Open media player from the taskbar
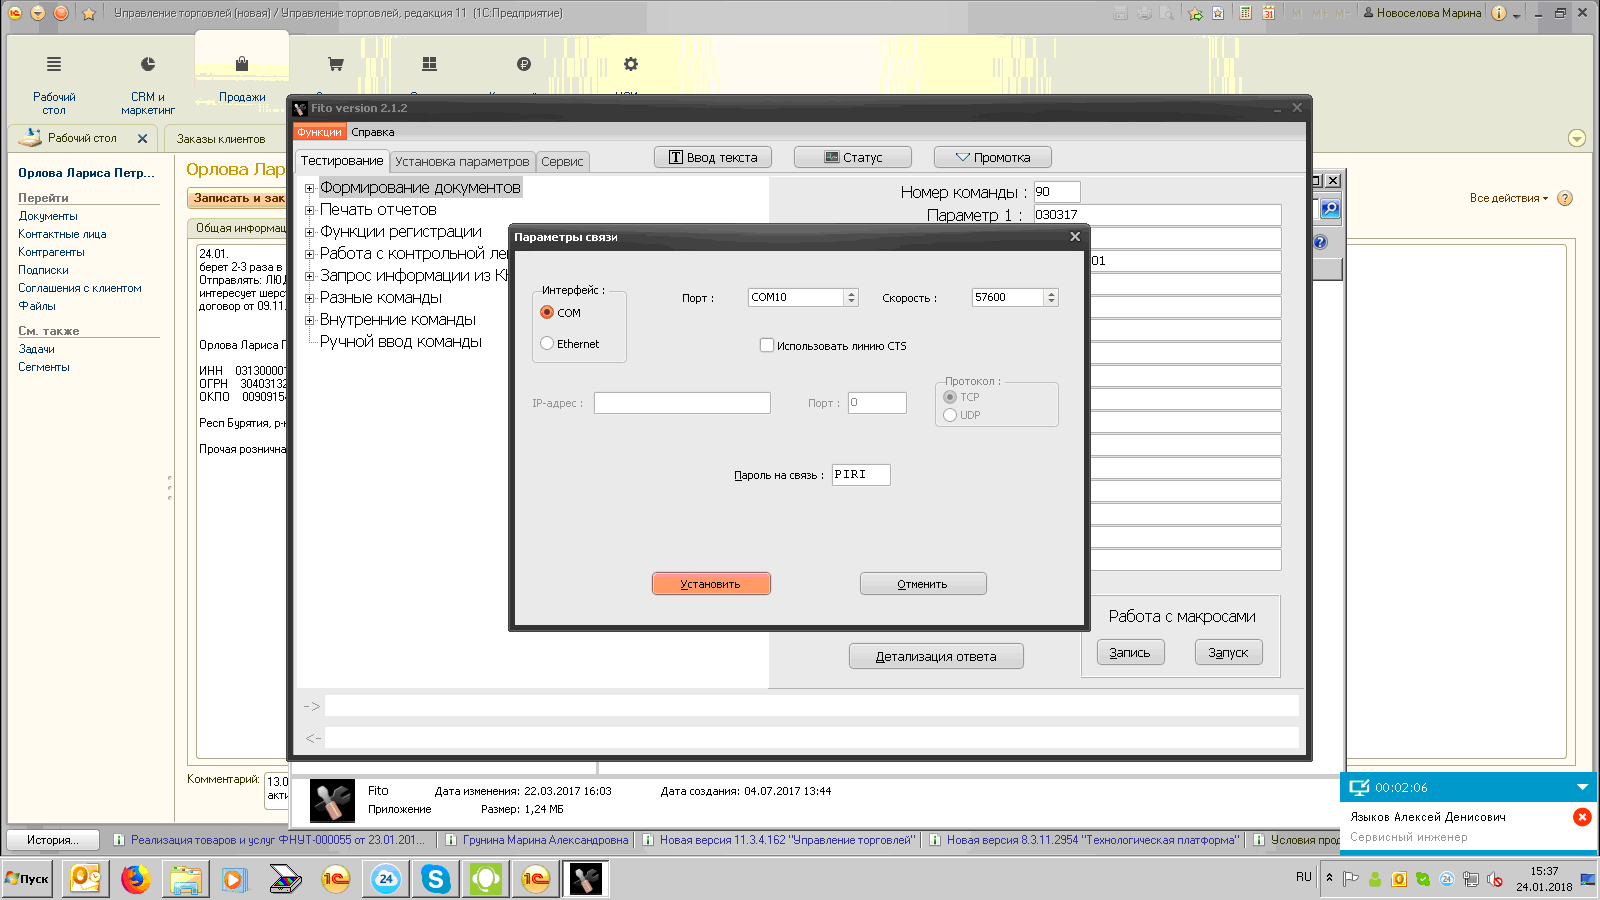The width and height of the screenshot is (1600, 900). click(235, 879)
